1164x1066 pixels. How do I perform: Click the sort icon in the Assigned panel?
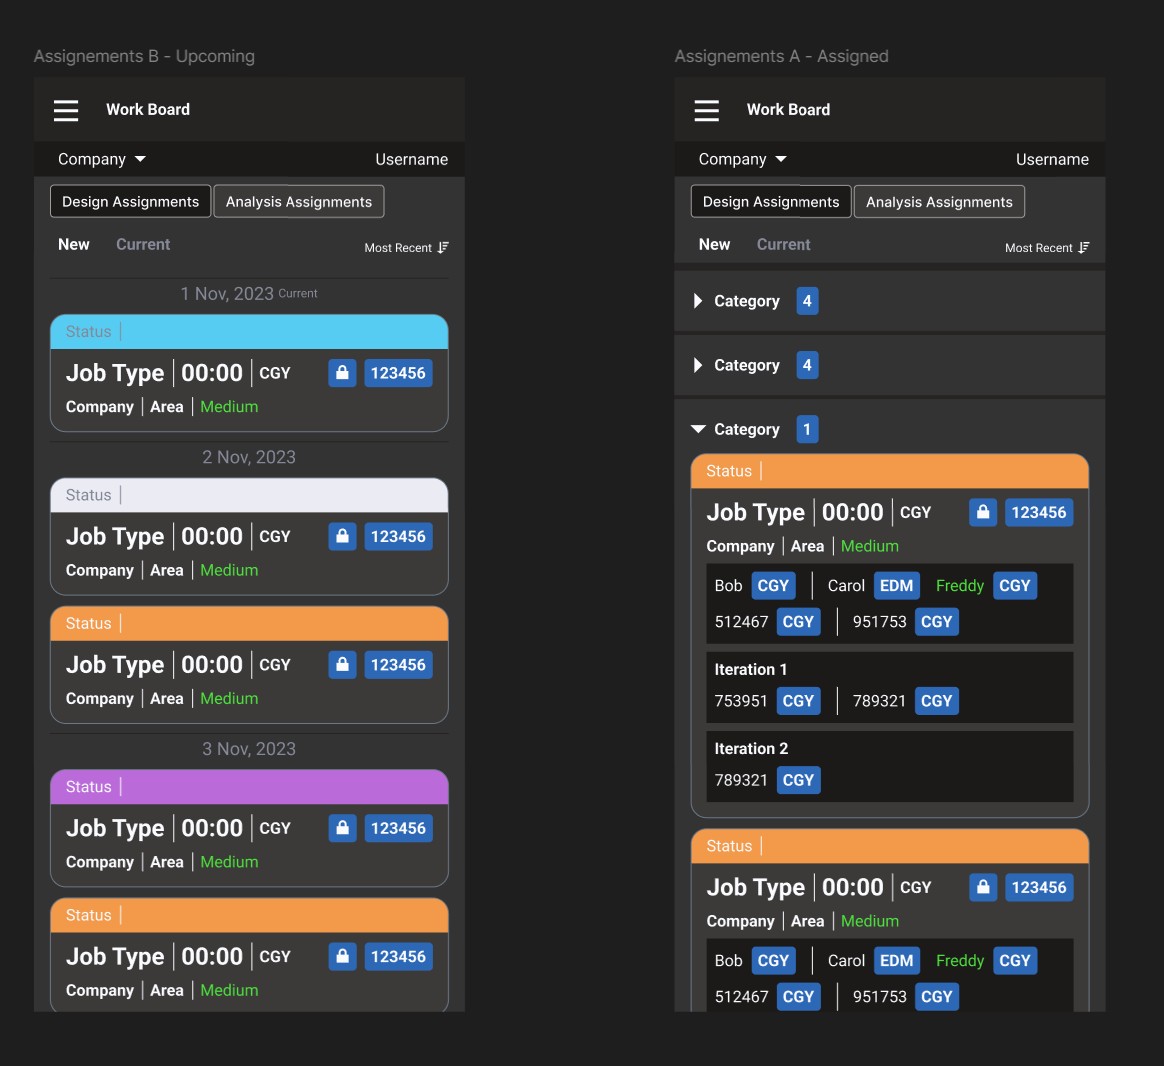coord(1084,247)
